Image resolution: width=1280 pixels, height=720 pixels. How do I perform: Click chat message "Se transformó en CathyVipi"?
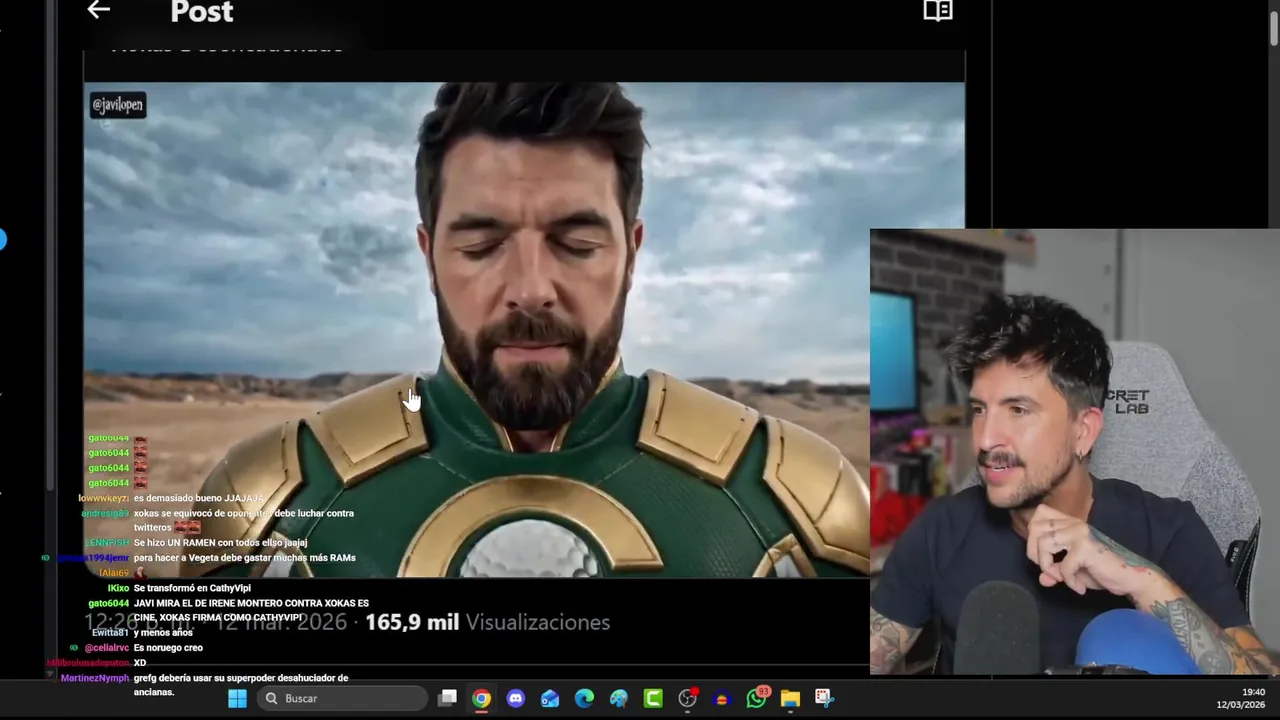pyautogui.click(x=192, y=588)
